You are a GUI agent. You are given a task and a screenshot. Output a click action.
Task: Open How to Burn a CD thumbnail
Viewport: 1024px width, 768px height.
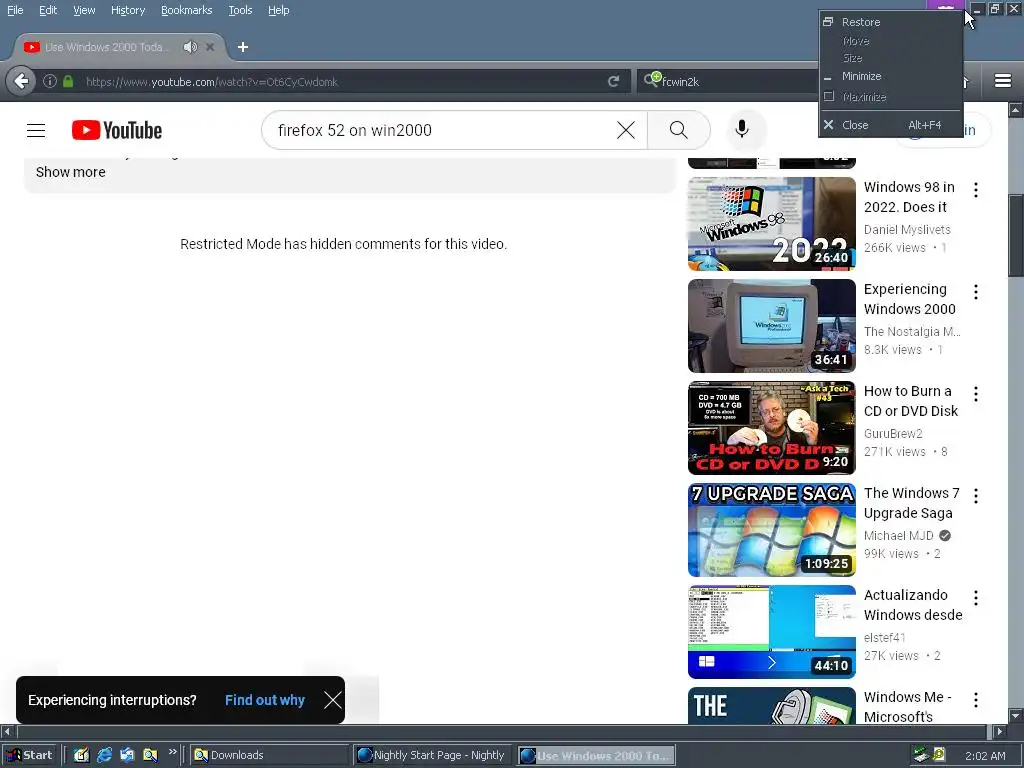pyautogui.click(x=771, y=427)
